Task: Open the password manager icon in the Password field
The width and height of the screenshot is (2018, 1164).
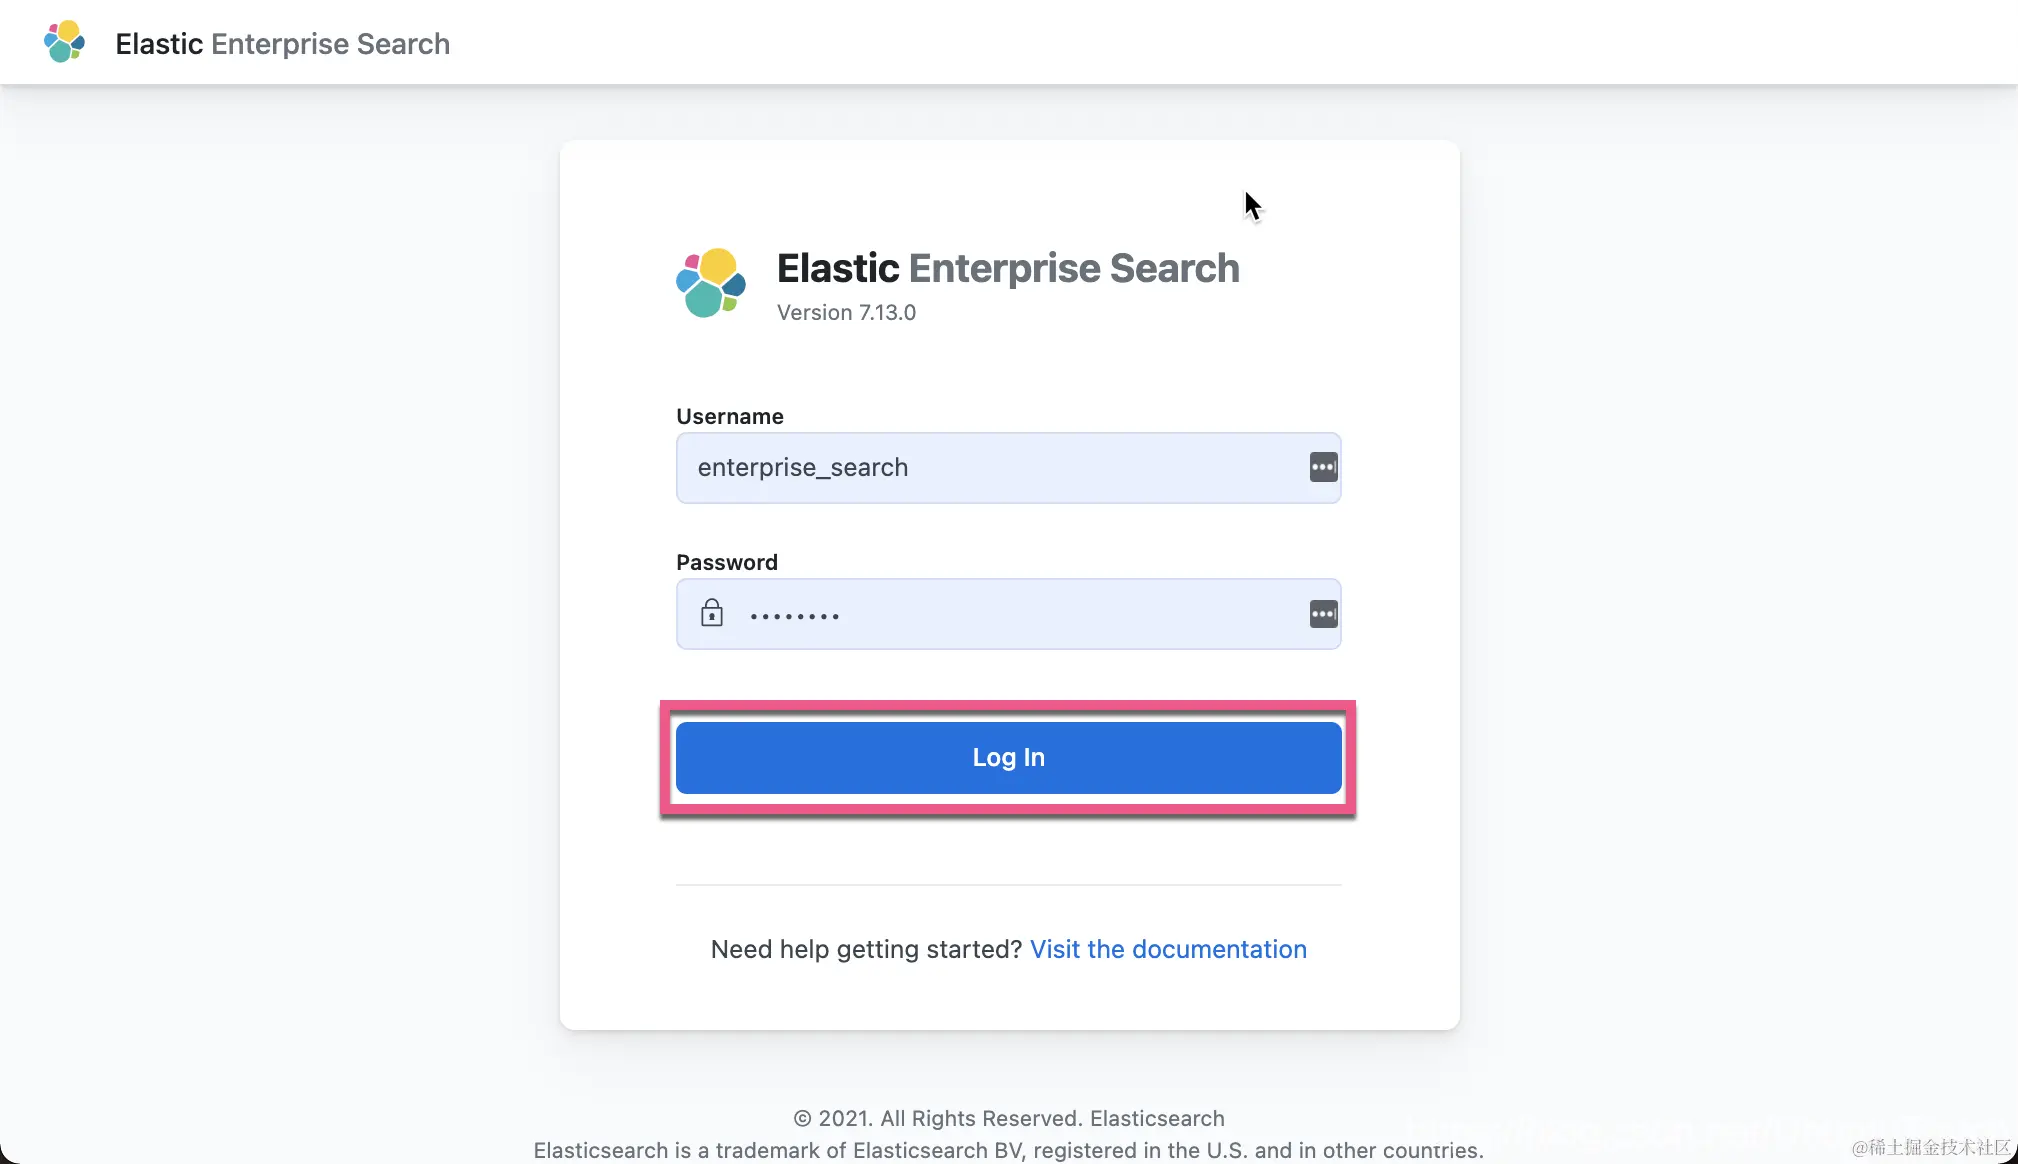Action: click(x=1323, y=614)
